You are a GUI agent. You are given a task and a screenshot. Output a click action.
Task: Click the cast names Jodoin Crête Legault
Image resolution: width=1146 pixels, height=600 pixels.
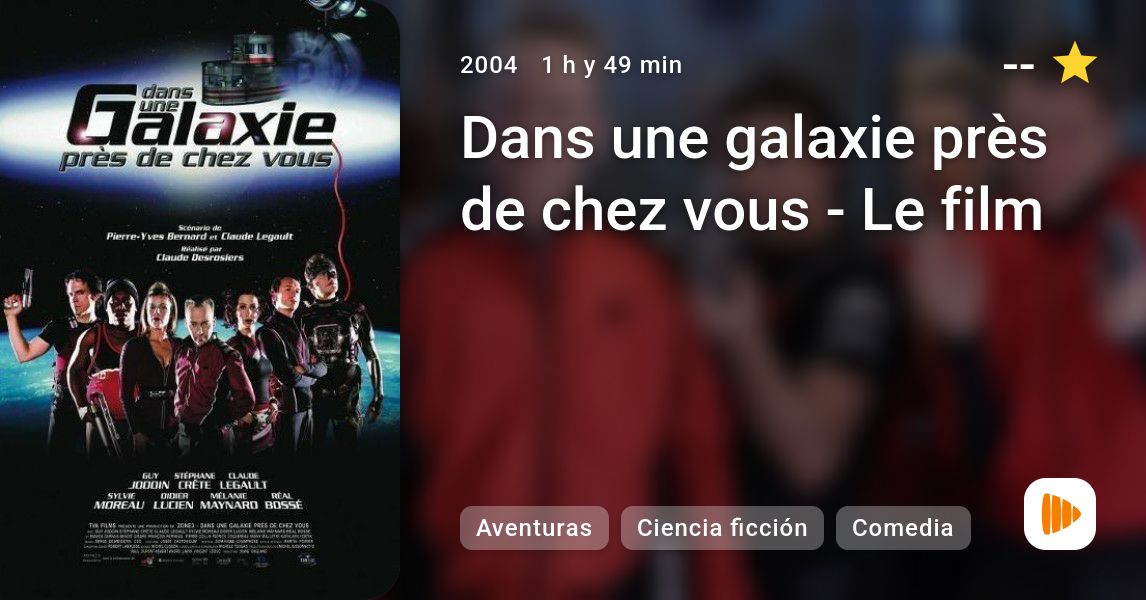197,481
